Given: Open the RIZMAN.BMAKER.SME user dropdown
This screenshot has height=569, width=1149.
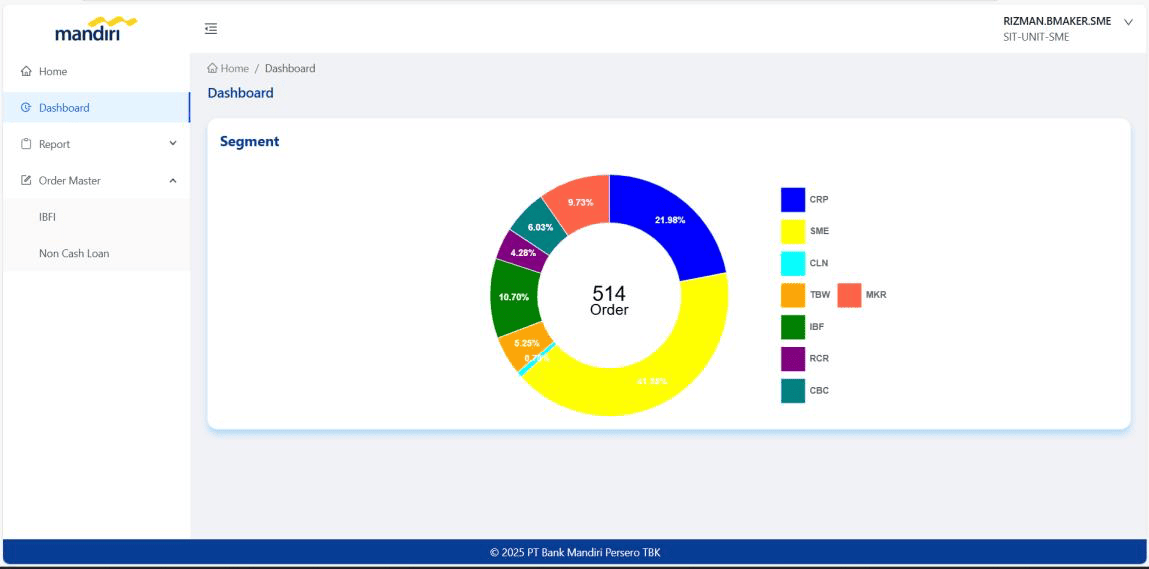Looking at the screenshot, I should (x=1128, y=22).
